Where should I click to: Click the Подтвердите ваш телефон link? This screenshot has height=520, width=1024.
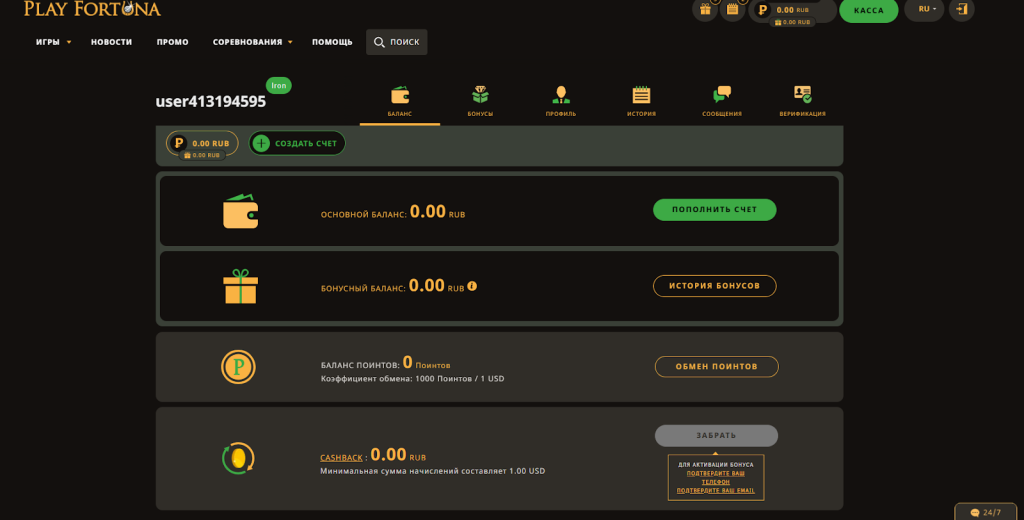pyautogui.click(x=716, y=478)
